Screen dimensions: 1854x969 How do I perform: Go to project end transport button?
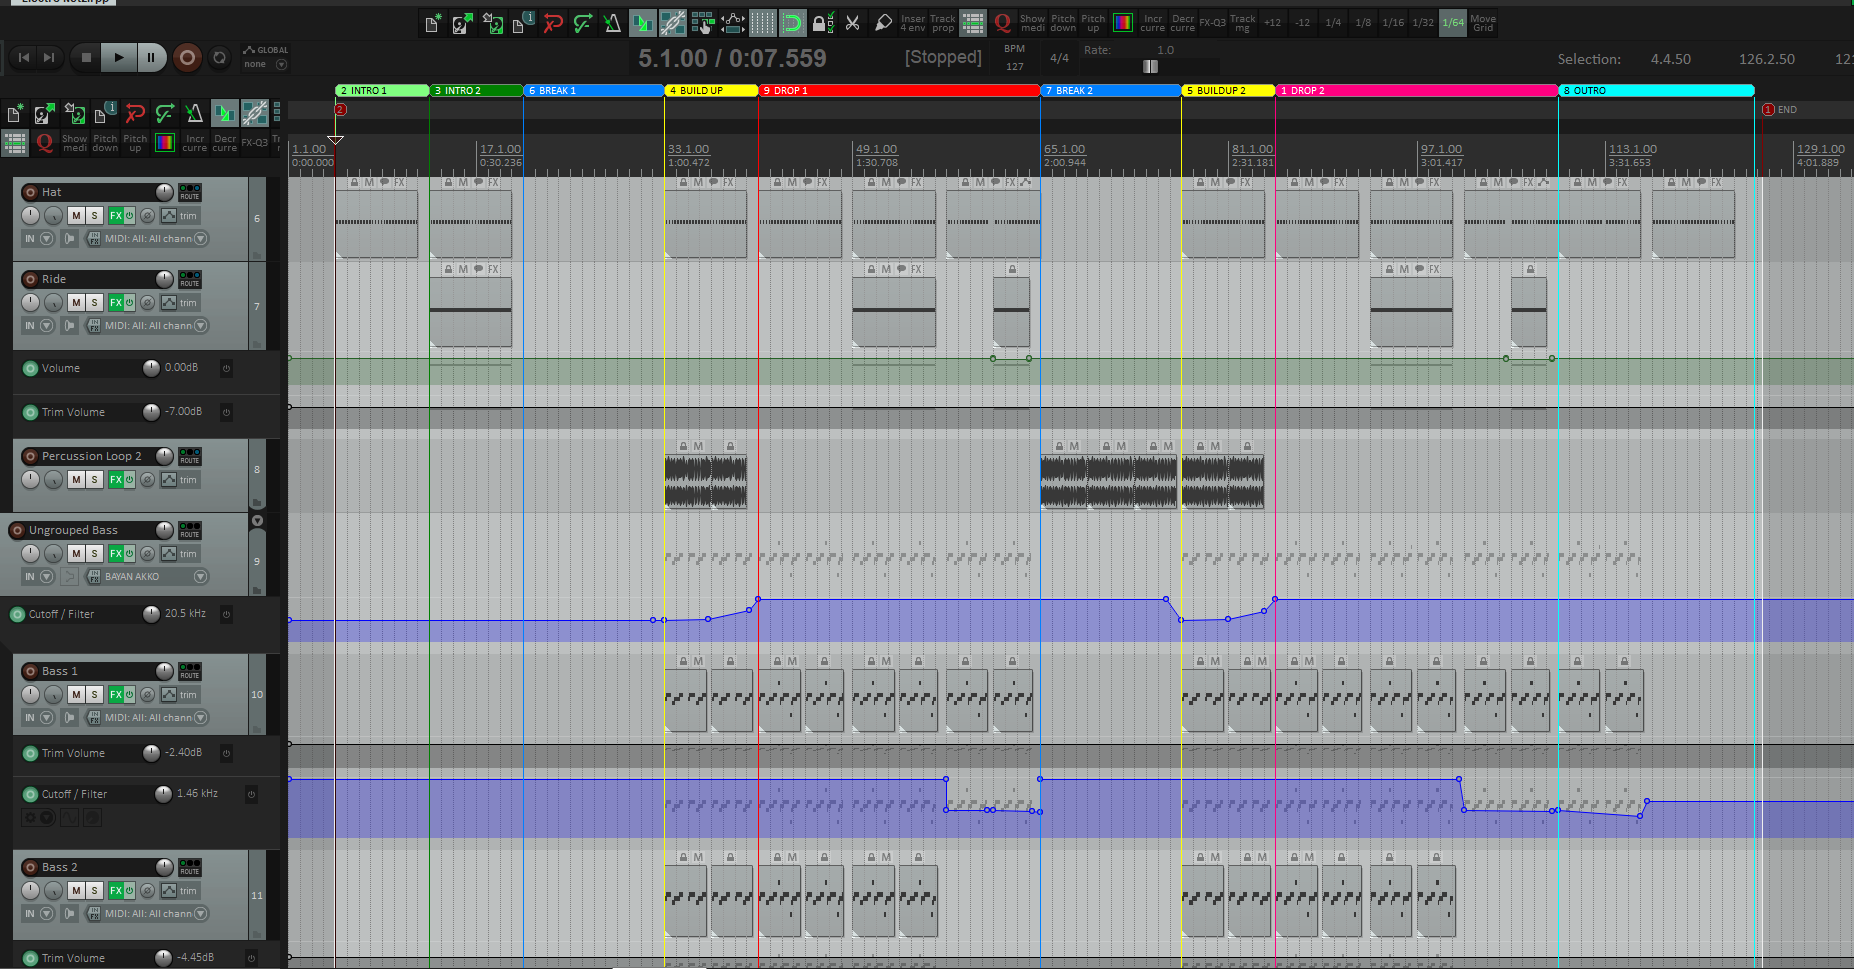[x=48, y=58]
